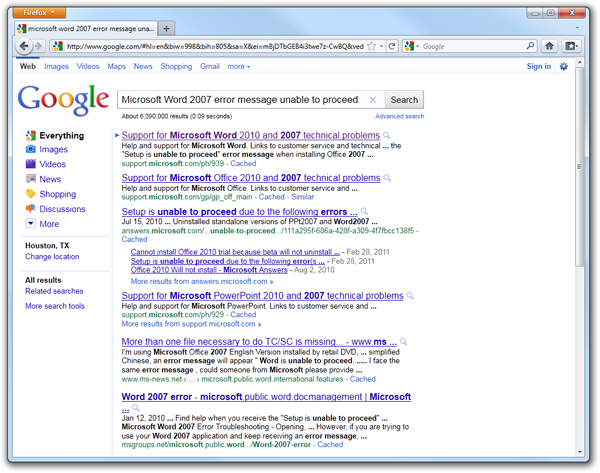Clear the search query with the X

pos(372,99)
